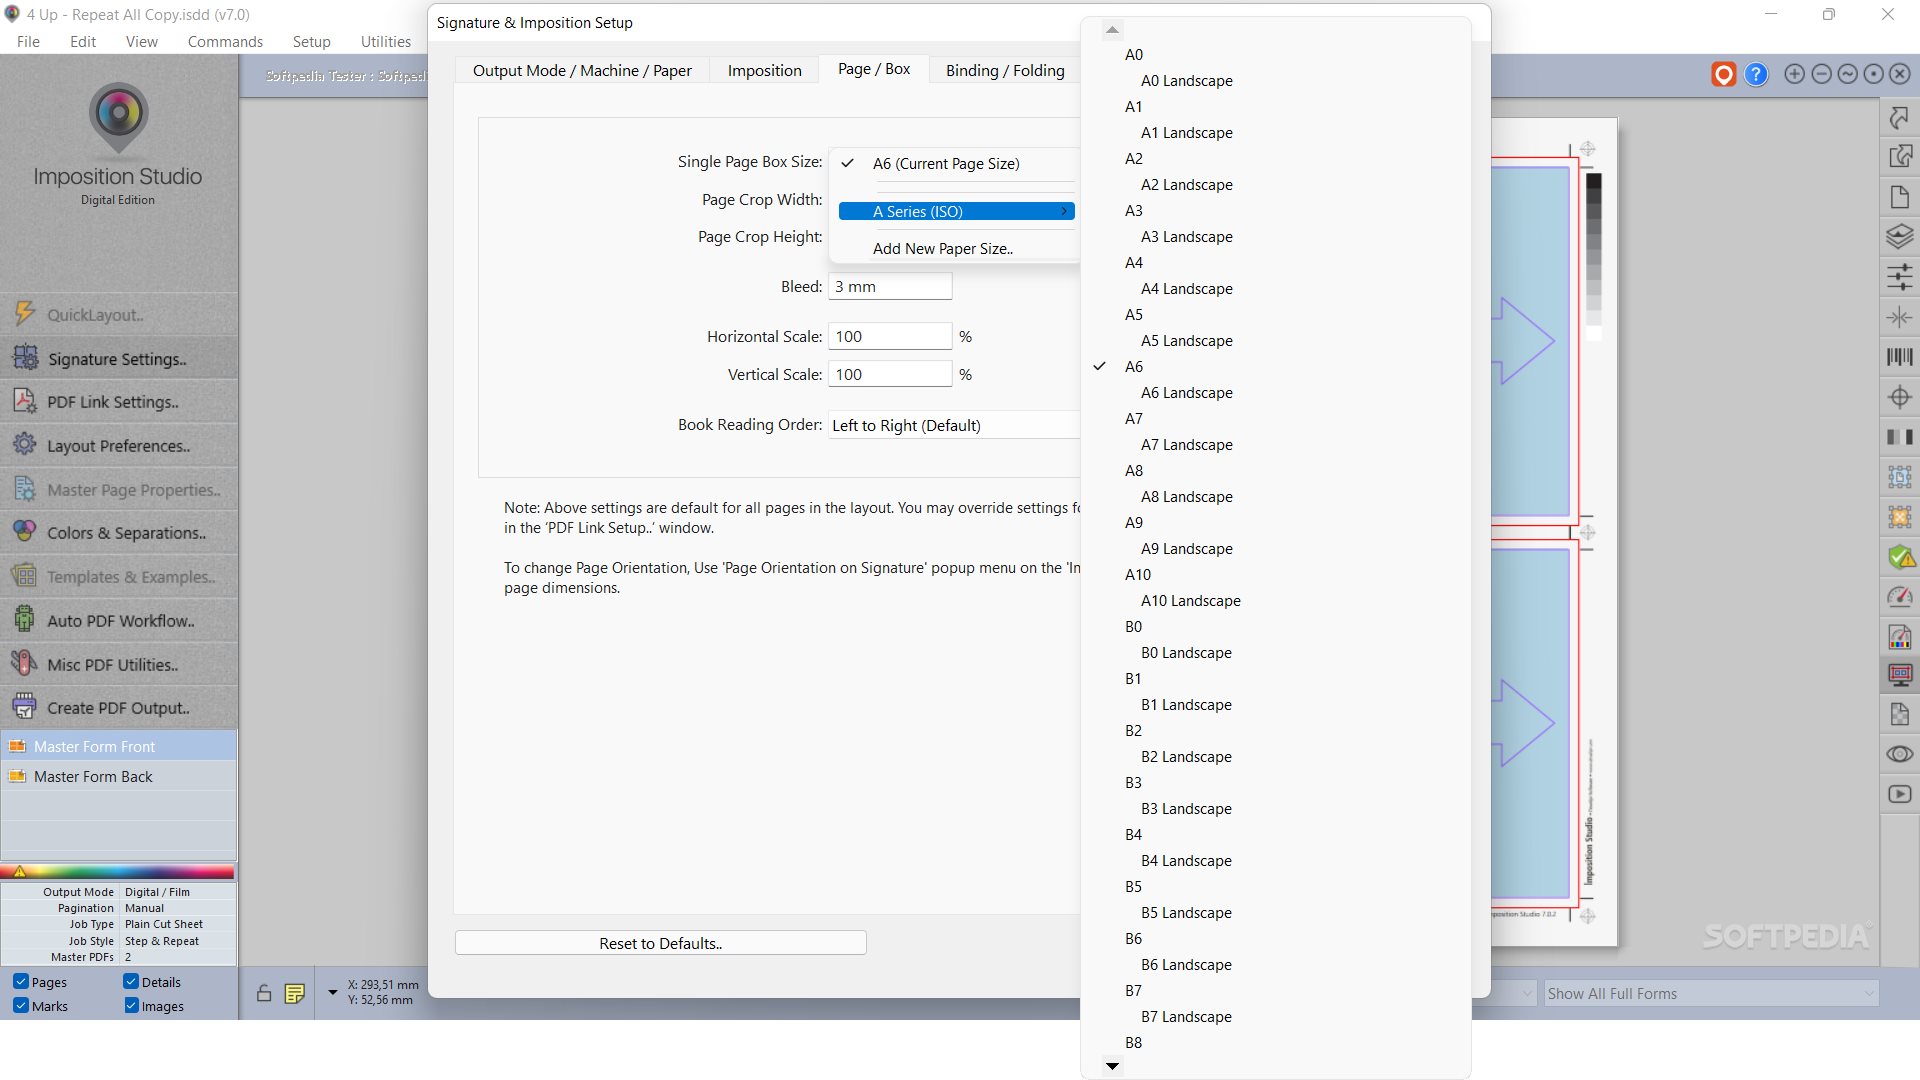
Task: Select A5 from the paper size list
Action: pyautogui.click(x=1133, y=315)
